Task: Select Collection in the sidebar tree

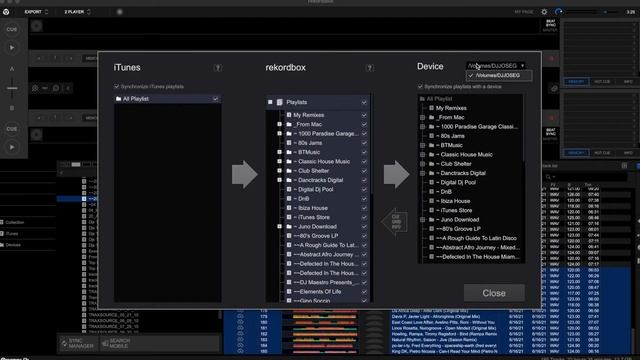Action: (15, 222)
